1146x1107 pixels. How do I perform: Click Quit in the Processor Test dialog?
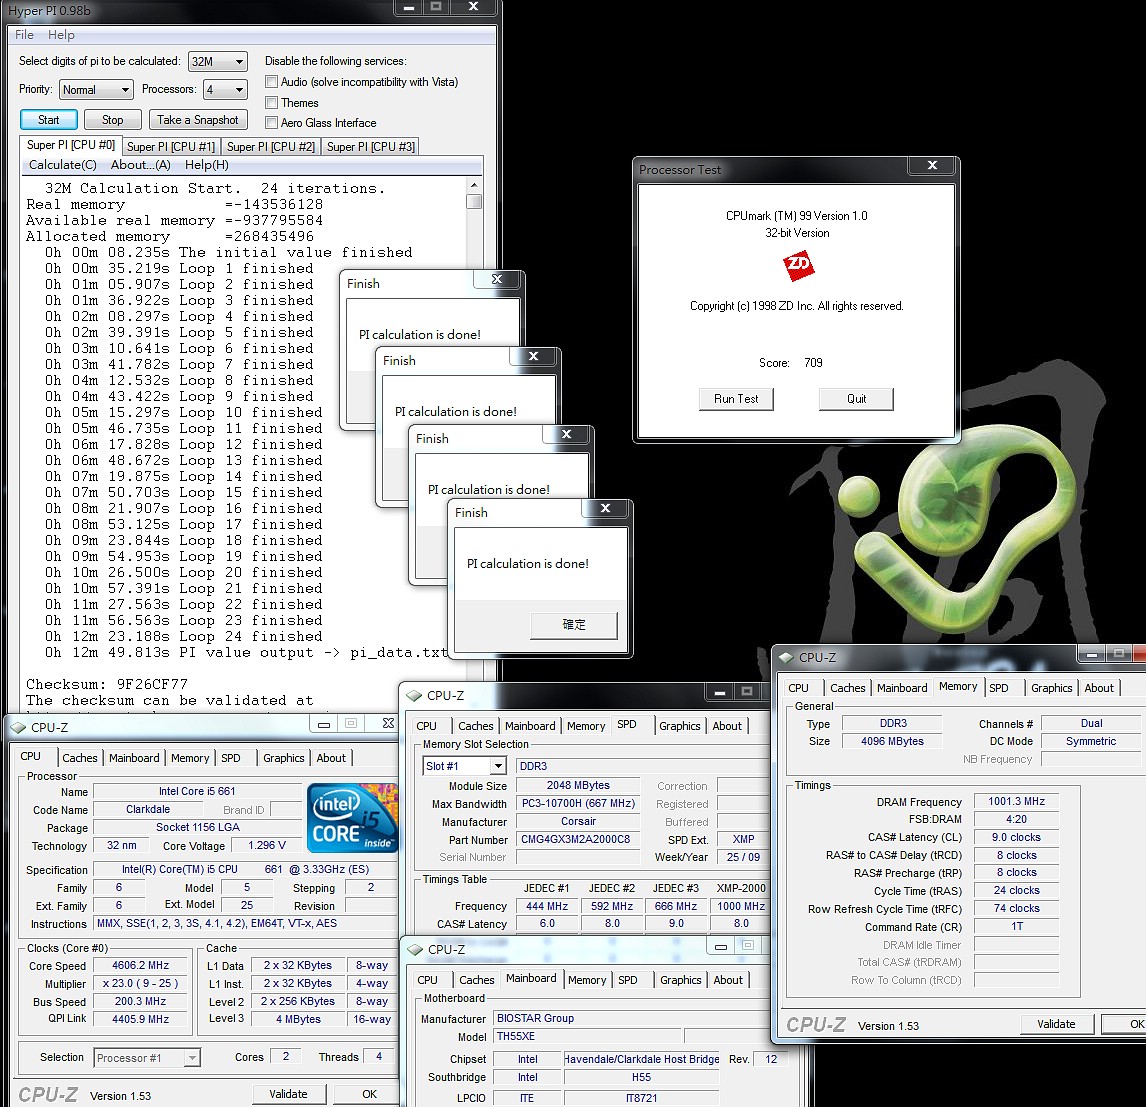(857, 399)
